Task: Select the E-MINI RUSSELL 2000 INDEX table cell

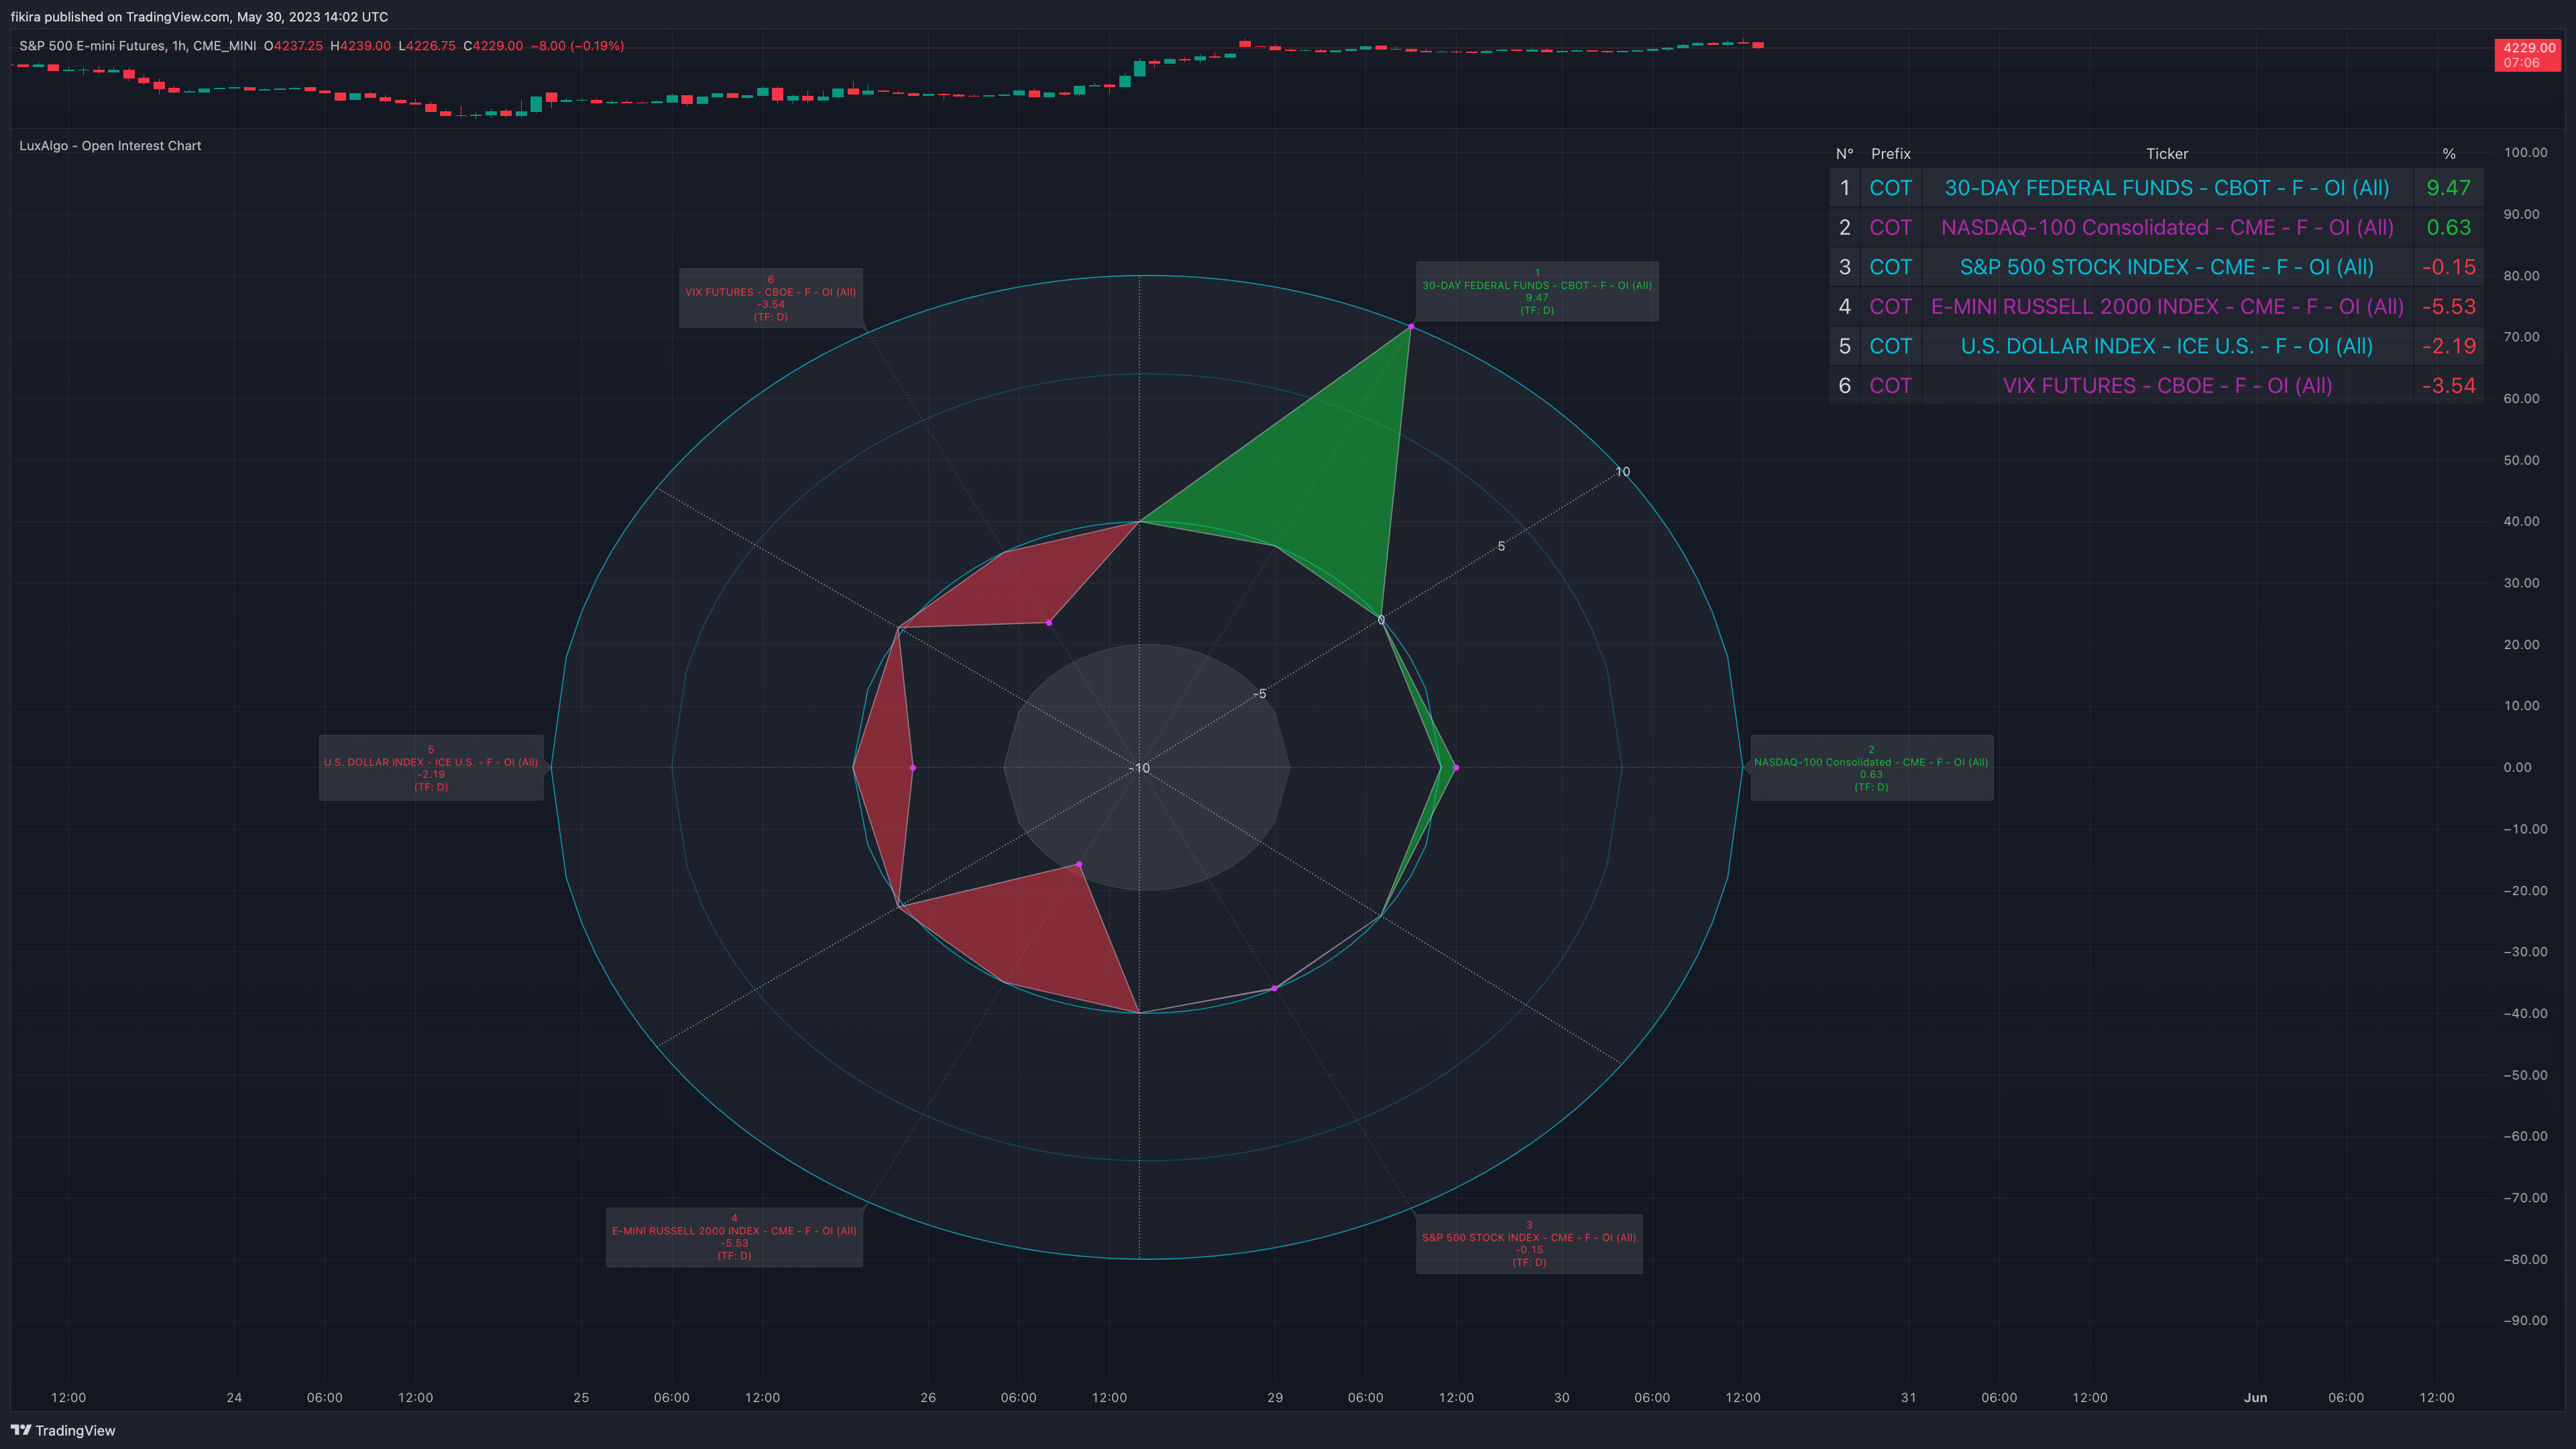Action: 2167,307
